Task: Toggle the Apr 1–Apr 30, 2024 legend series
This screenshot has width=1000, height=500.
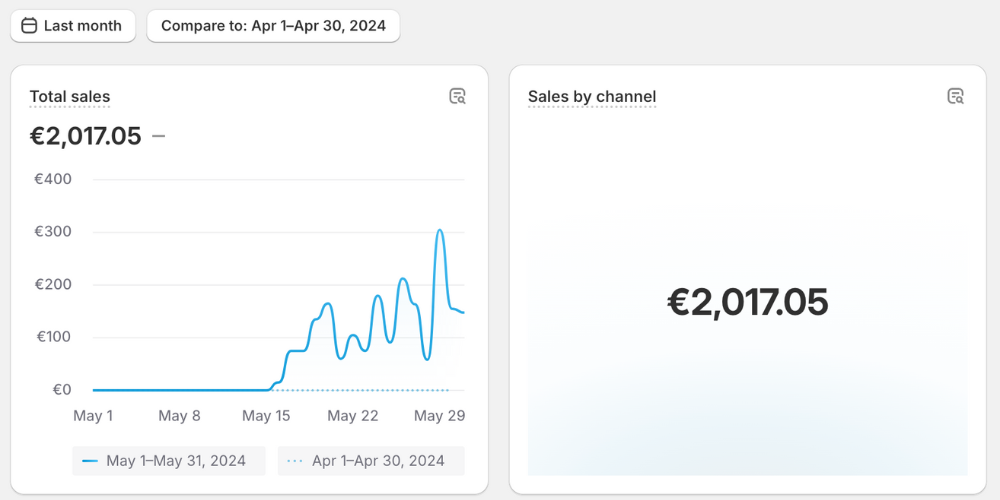Action: 371,461
